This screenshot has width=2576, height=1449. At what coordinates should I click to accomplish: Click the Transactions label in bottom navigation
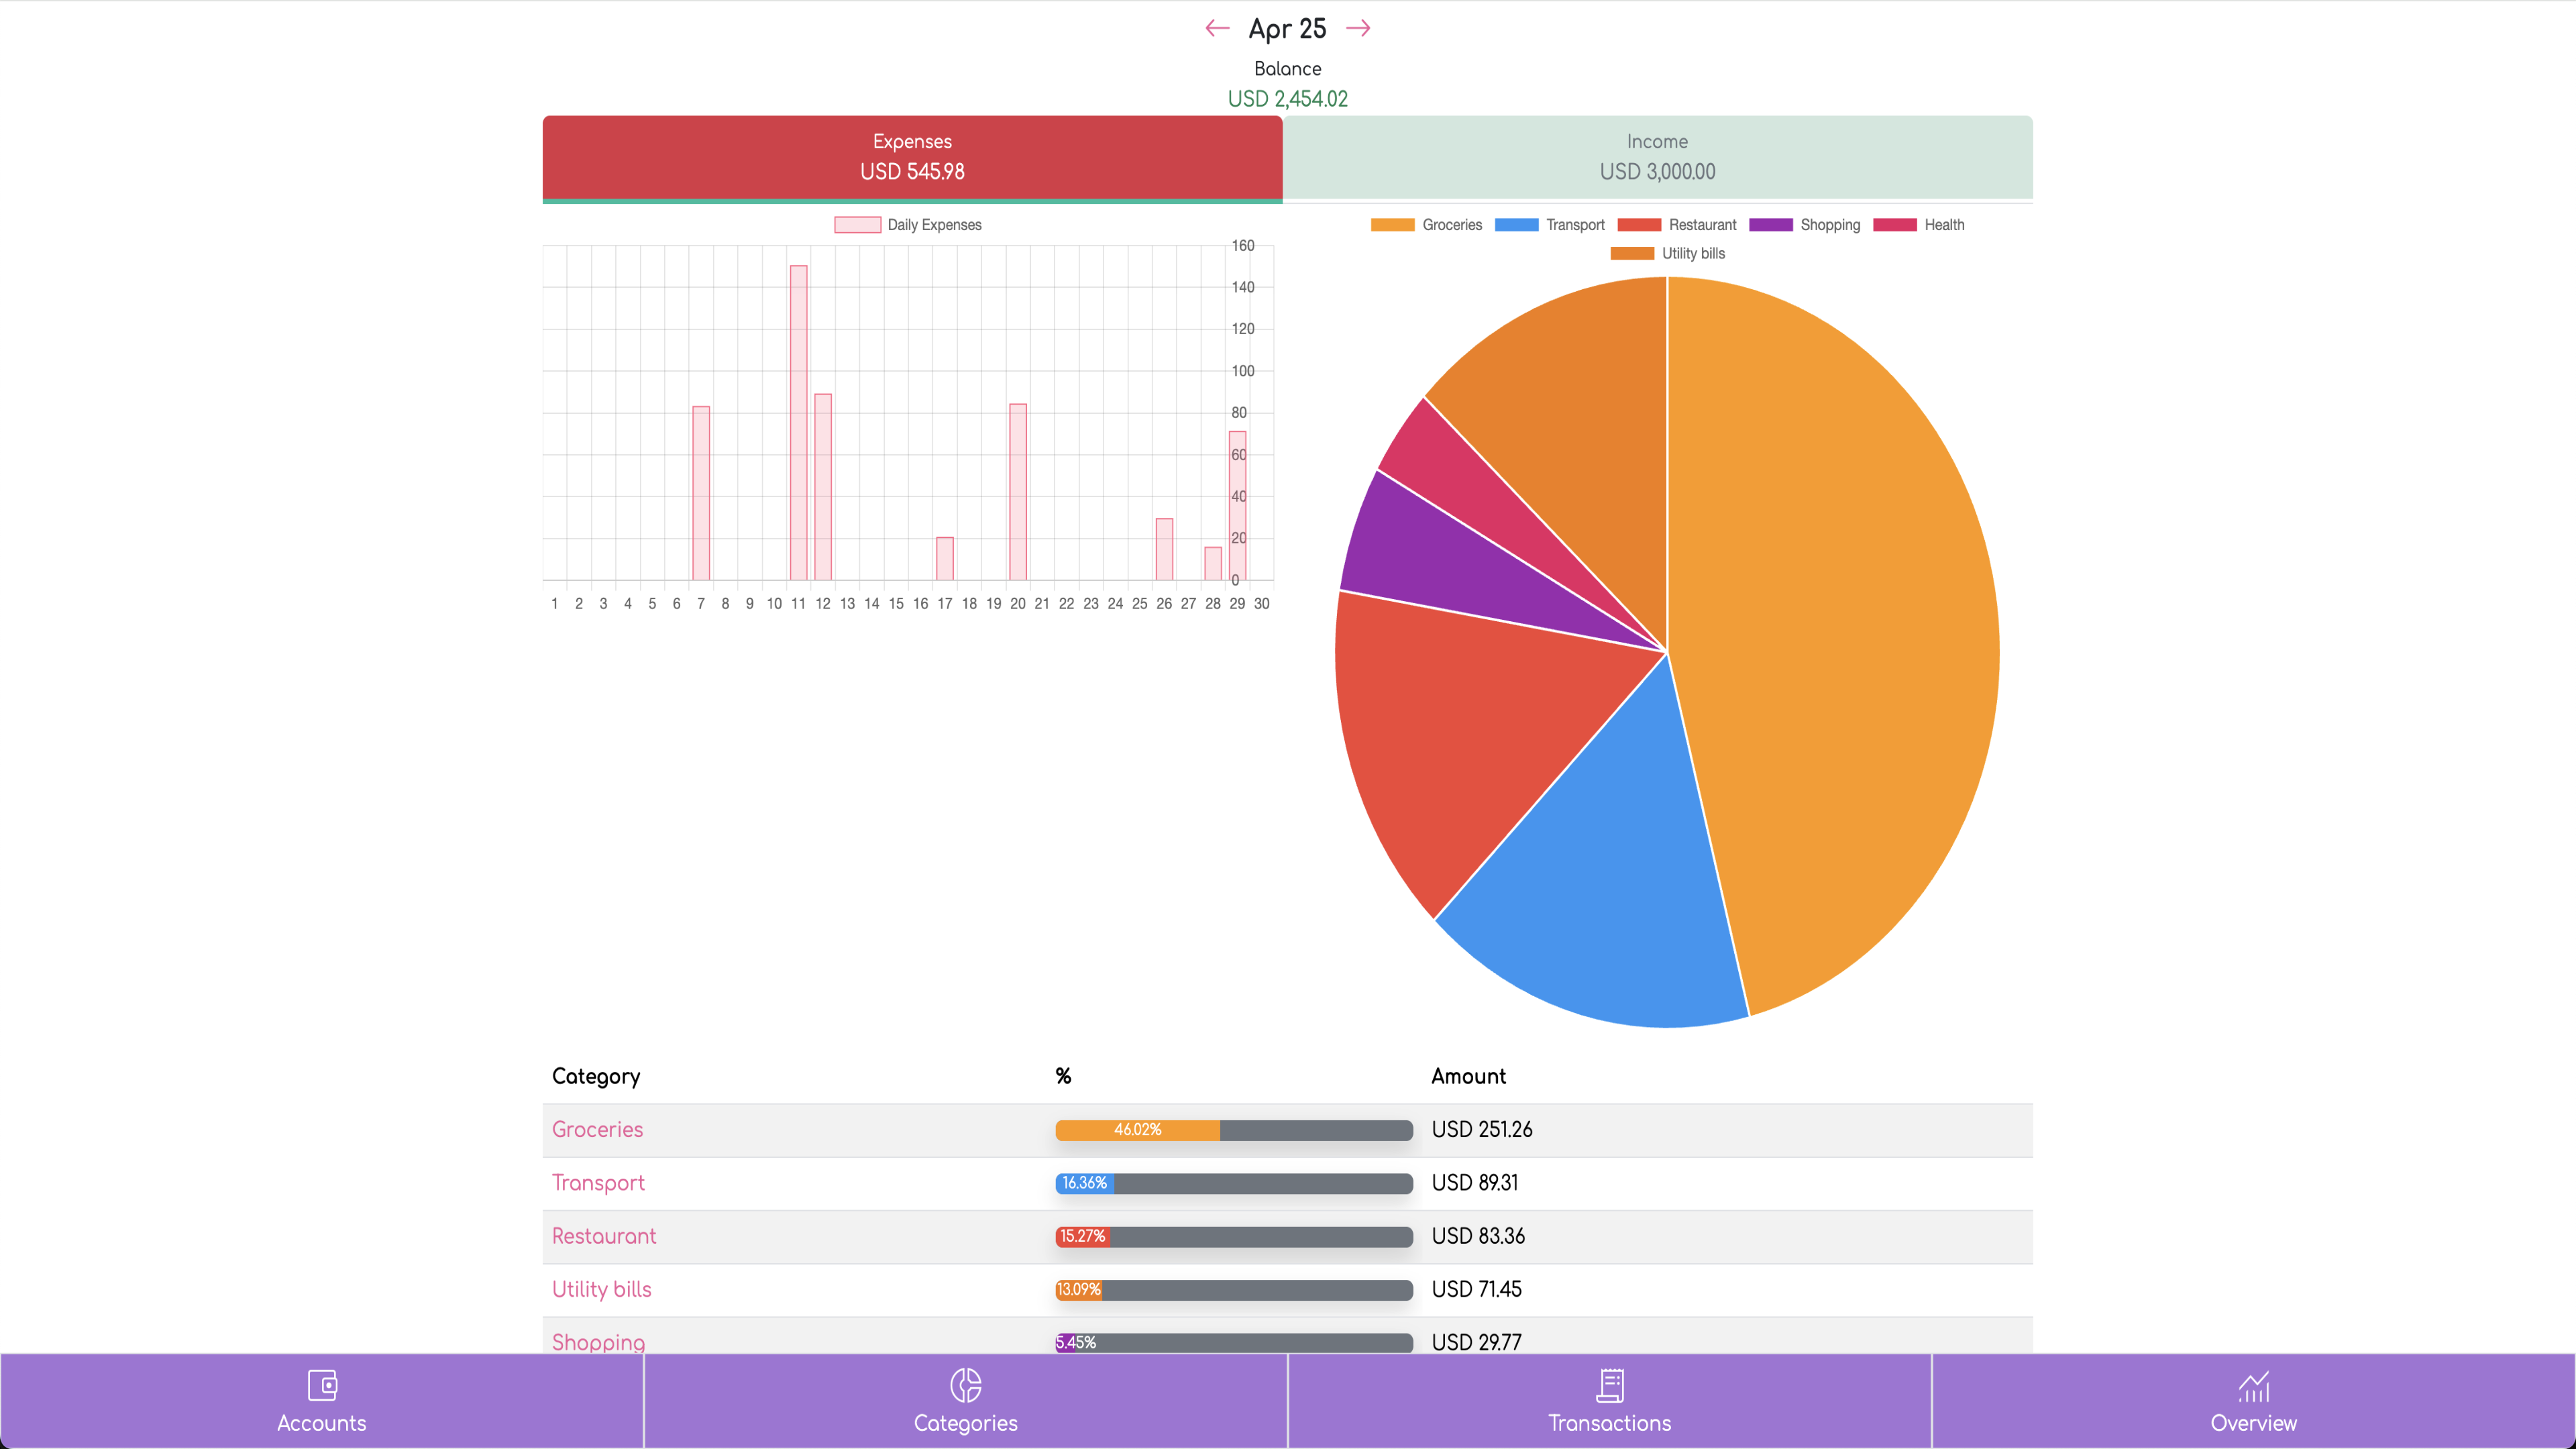(x=1610, y=1423)
